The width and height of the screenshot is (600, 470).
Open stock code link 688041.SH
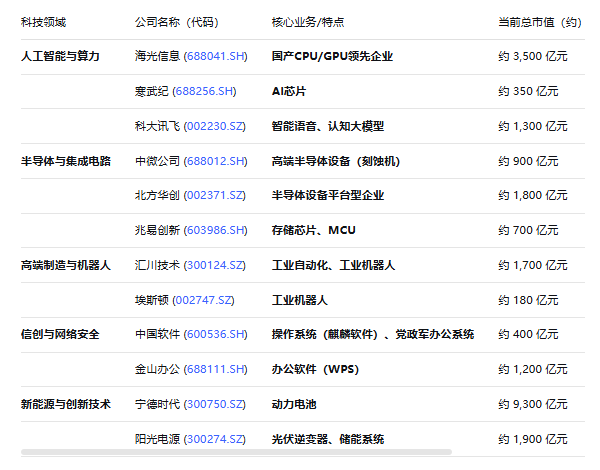pos(215,56)
